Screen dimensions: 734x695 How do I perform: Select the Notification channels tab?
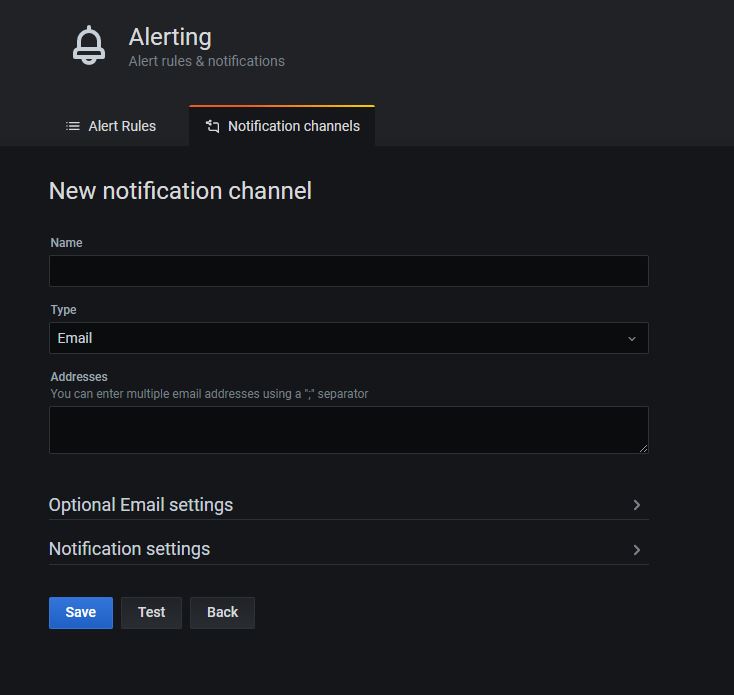[282, 126]
